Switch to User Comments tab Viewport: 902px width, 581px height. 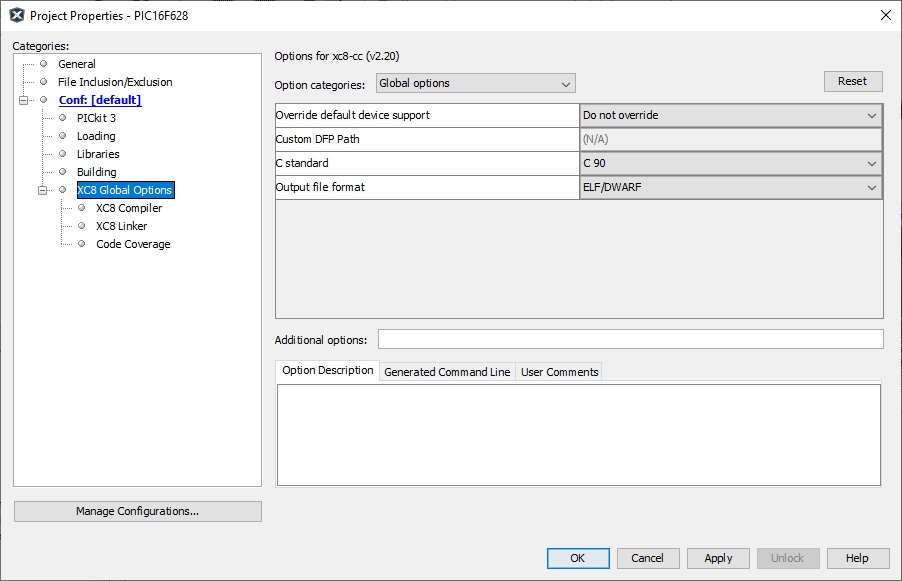[559, 372]
